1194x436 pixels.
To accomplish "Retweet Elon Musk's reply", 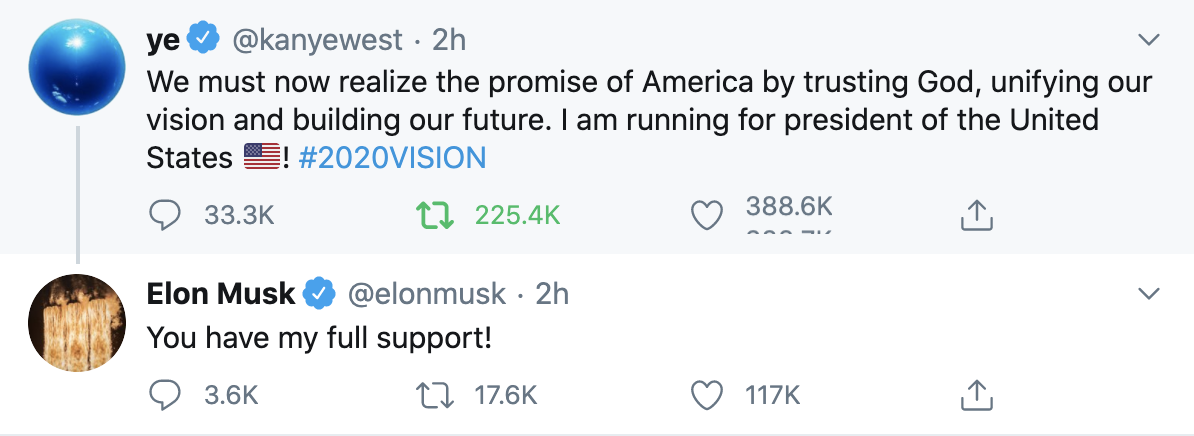I will [x=435, y=395].
